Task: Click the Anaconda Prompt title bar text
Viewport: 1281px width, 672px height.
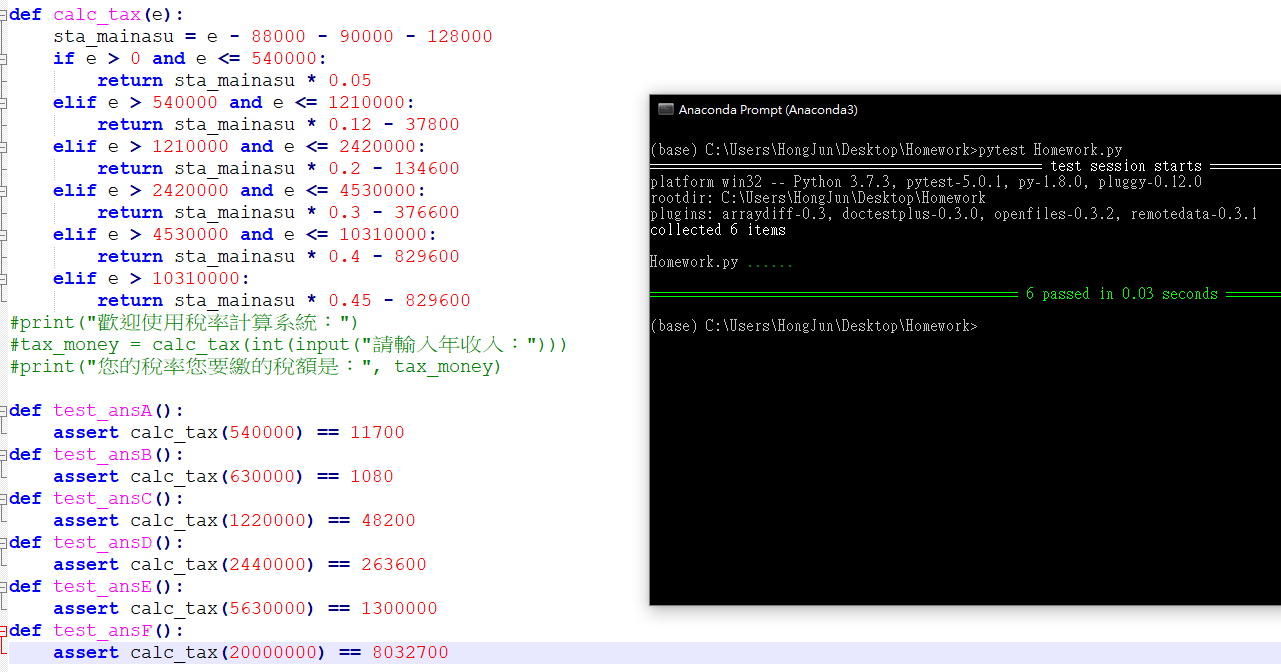Action: (767, 110)
